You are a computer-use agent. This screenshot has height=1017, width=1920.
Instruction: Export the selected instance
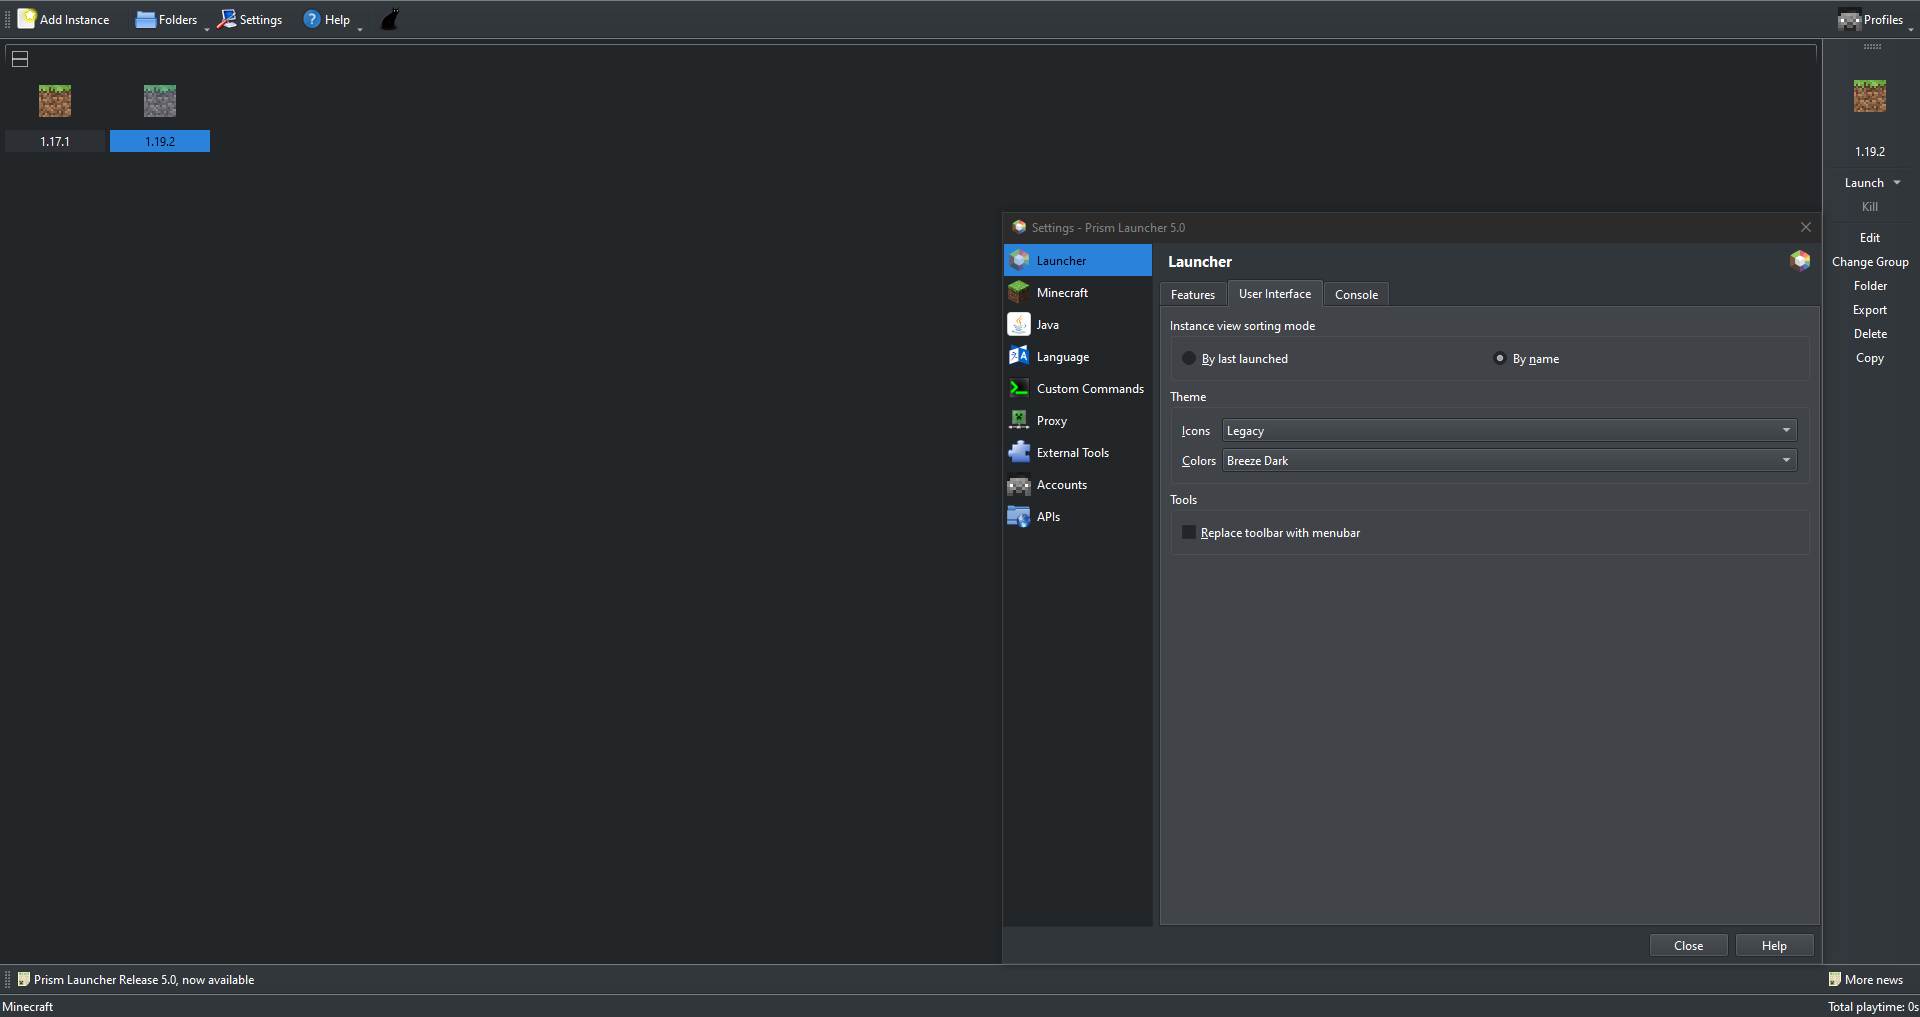(1870, 310)
